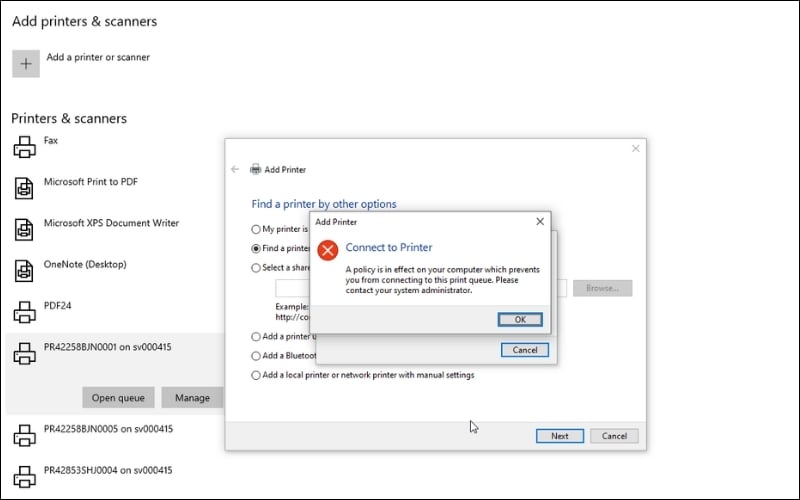Click Cancel below the error dialog

[x=525, y=350]
